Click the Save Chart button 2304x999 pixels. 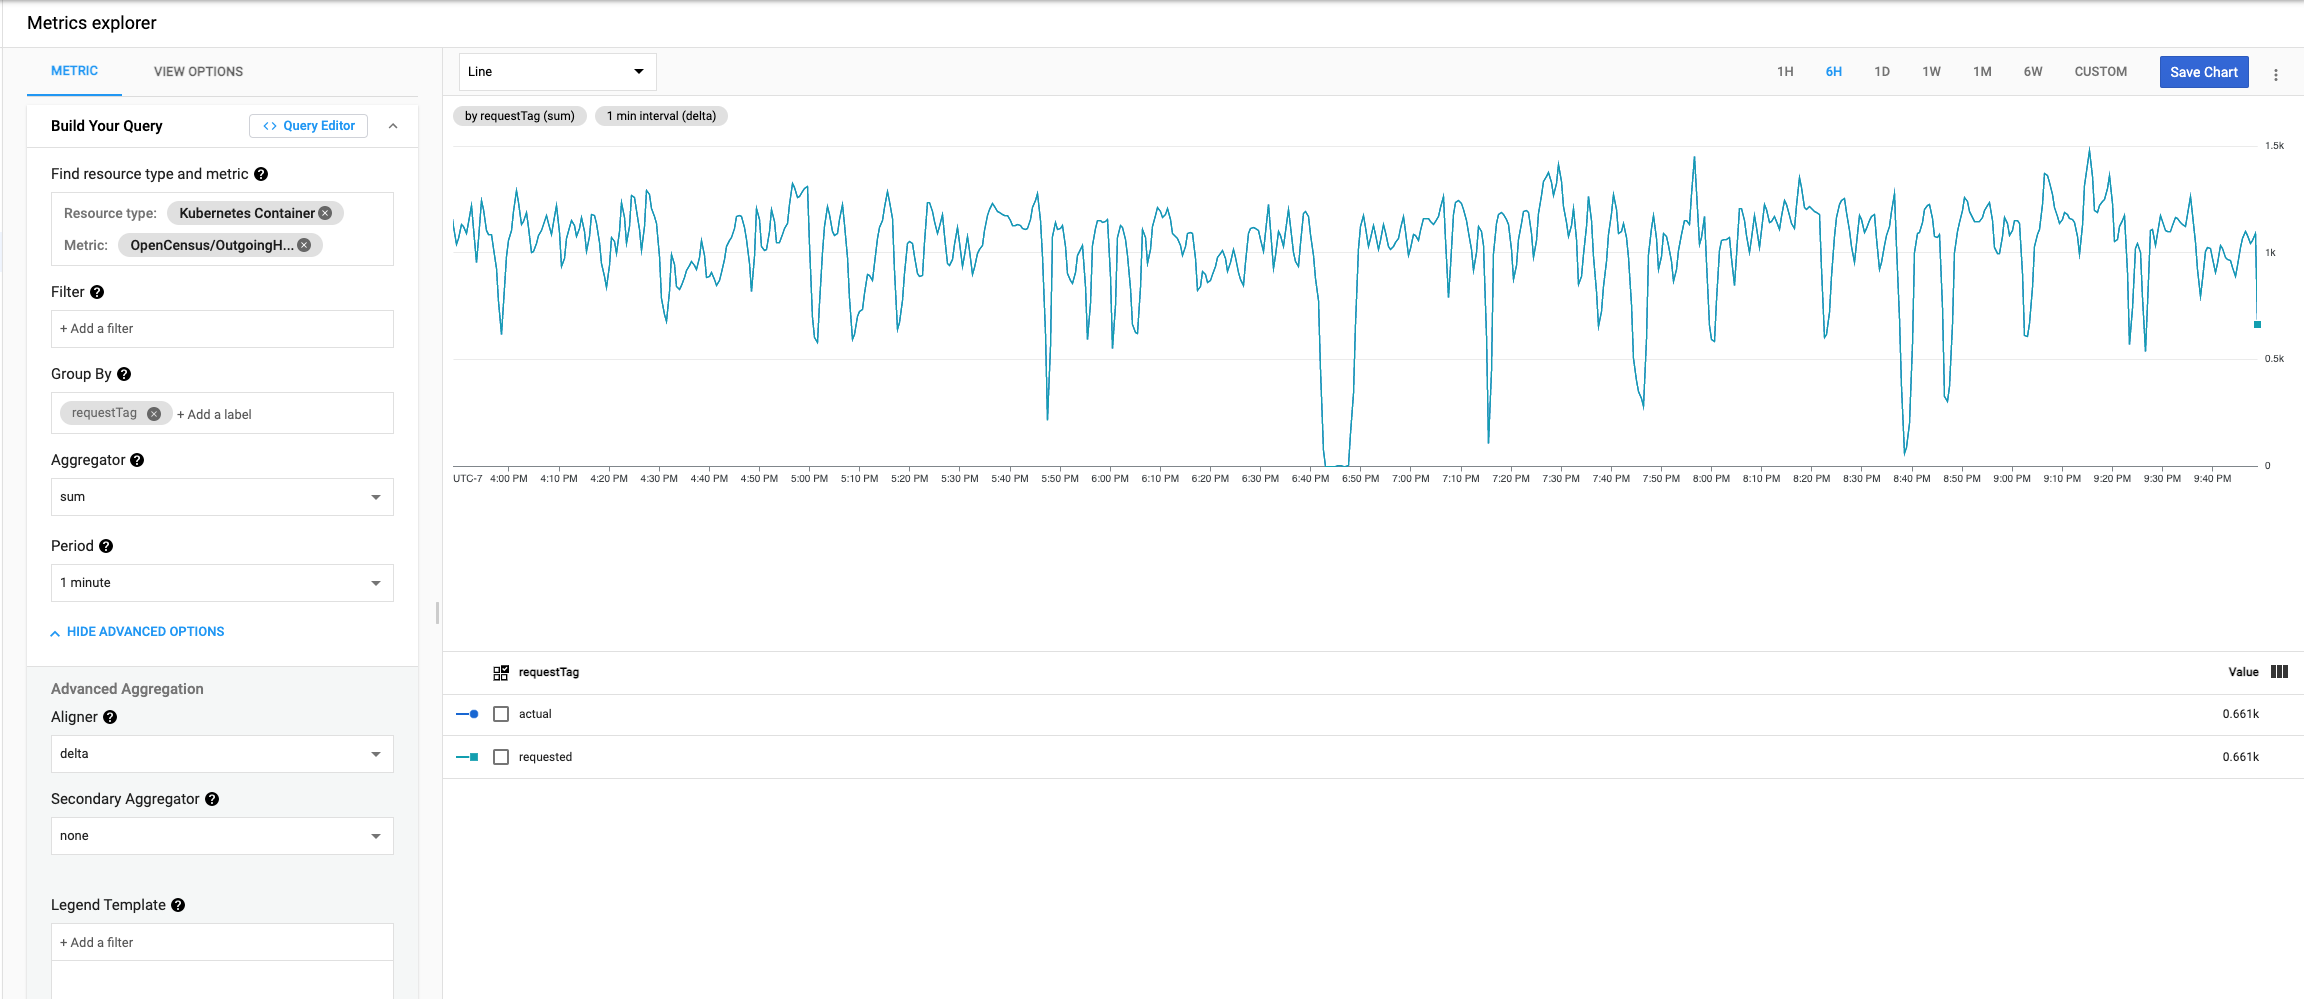pos(2204,71)
